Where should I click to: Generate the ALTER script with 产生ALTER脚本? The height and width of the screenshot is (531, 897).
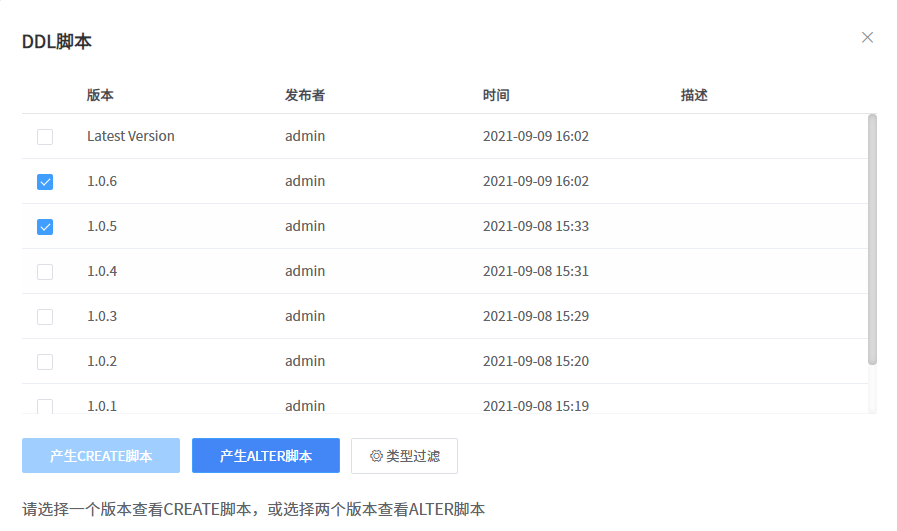tap(265, 455)
